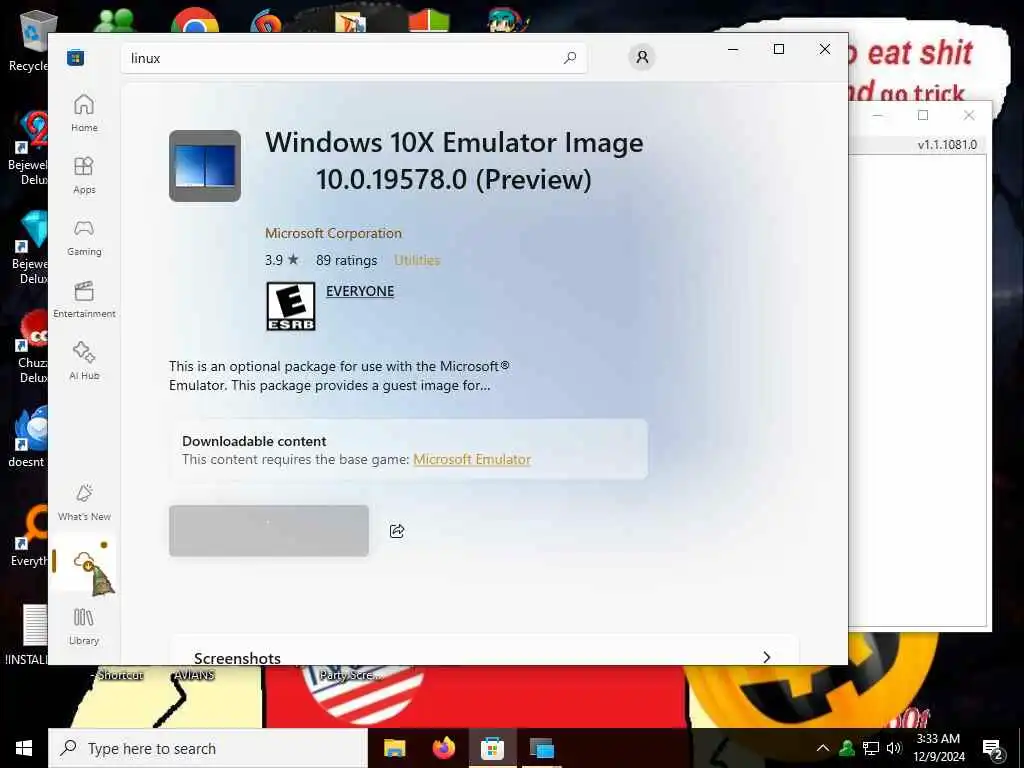This screenshot has width=1024, height=768.
Task: Open the Microsoft Corporation publisher link
Action: pos(333,233)
